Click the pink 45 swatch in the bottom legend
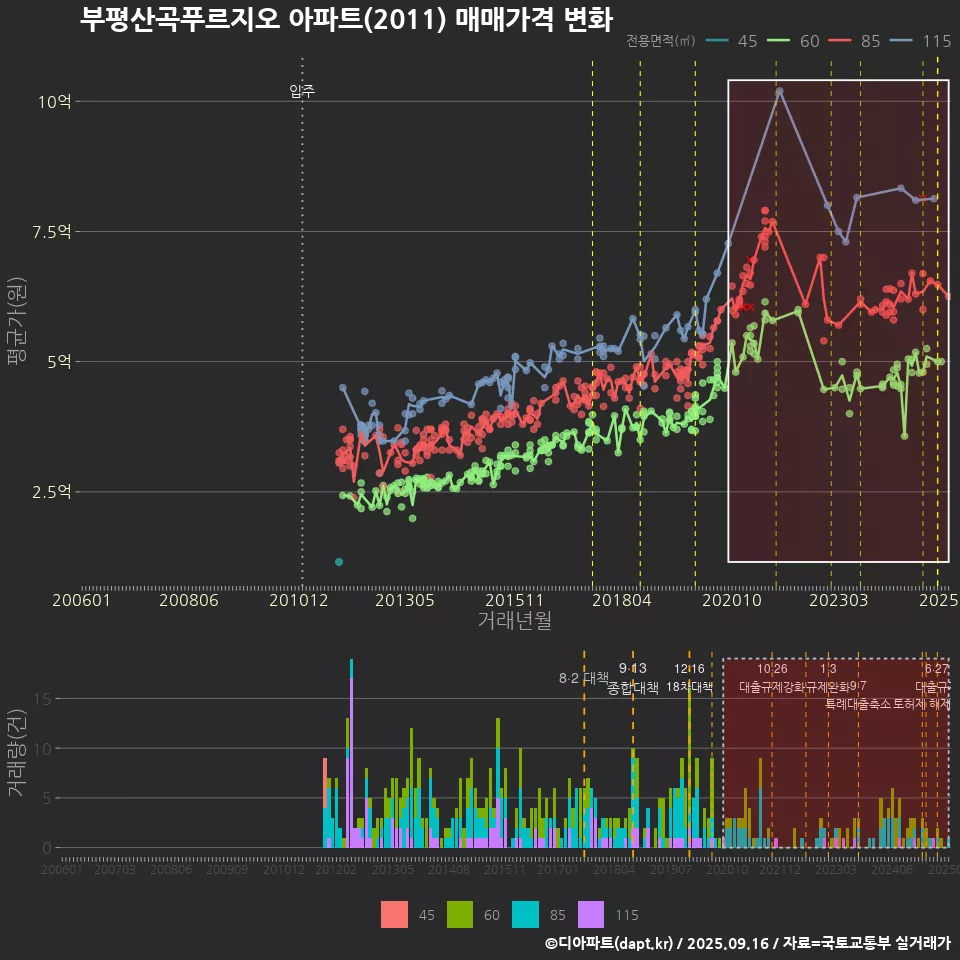Image resolution: width=960 pixels, height=960 pixels. click(394, 914)
